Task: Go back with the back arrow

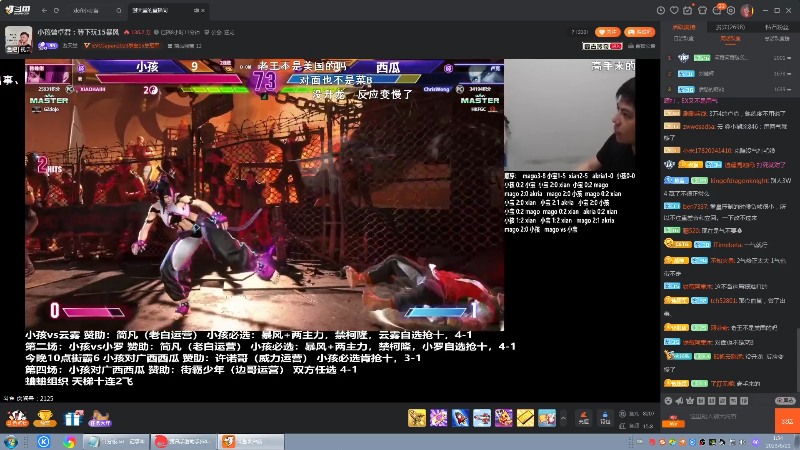Action: 44,10
